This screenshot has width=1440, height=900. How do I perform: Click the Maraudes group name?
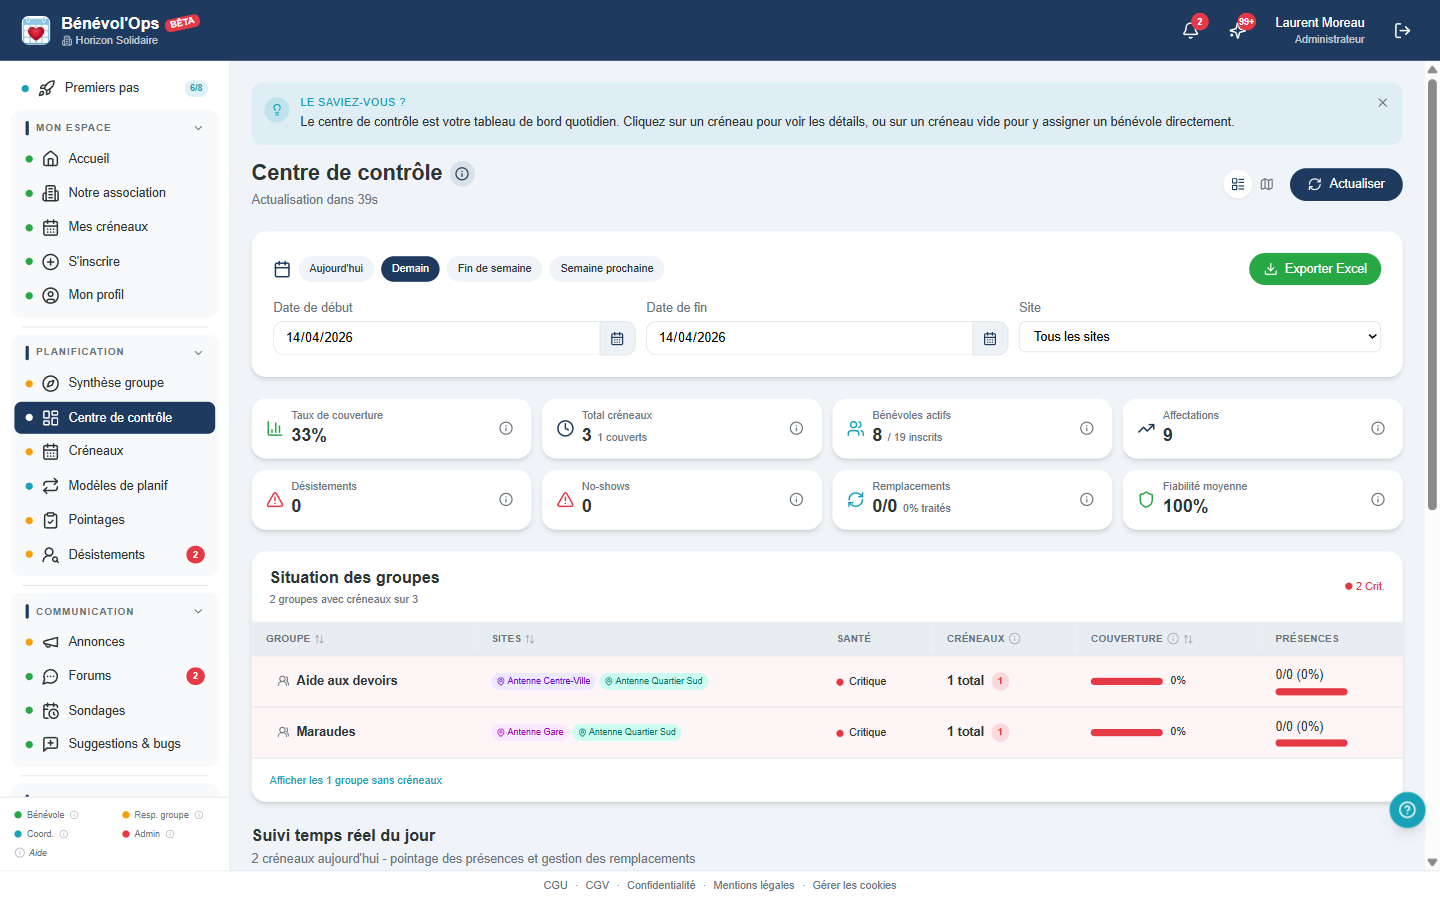click(x=326, y=732)
